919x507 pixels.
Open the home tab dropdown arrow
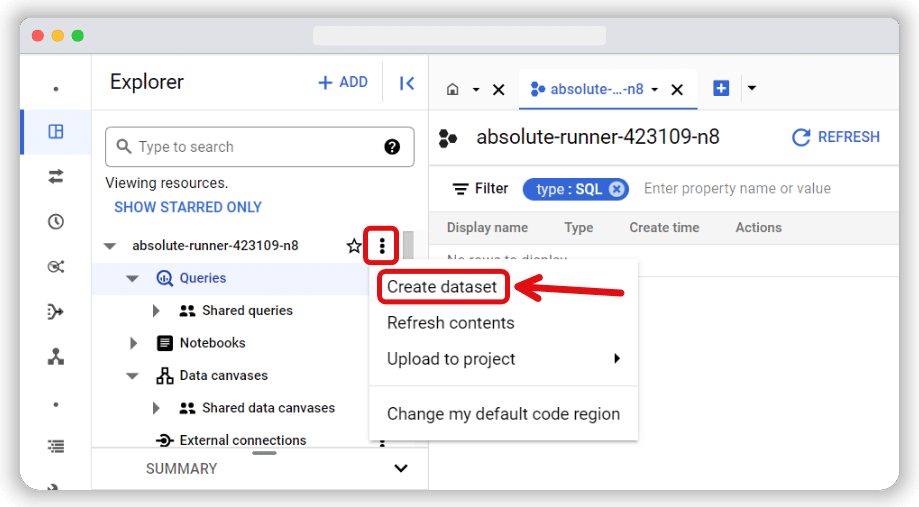point(476,90)
